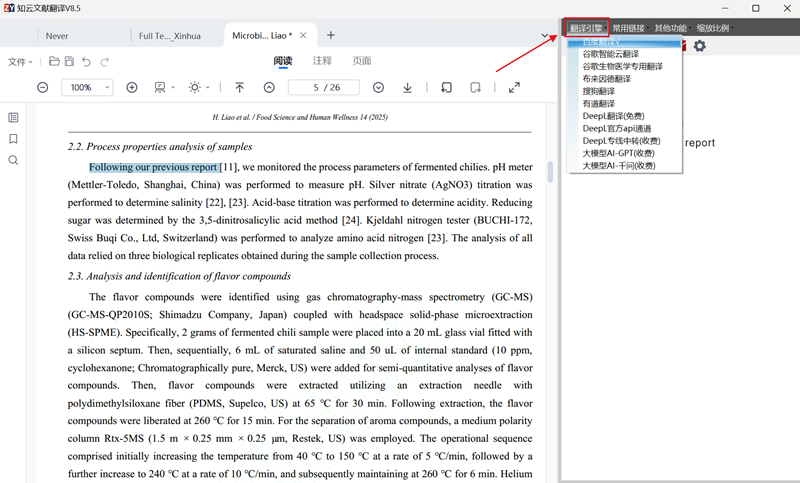Open the settings gear in translation panel

700,46
